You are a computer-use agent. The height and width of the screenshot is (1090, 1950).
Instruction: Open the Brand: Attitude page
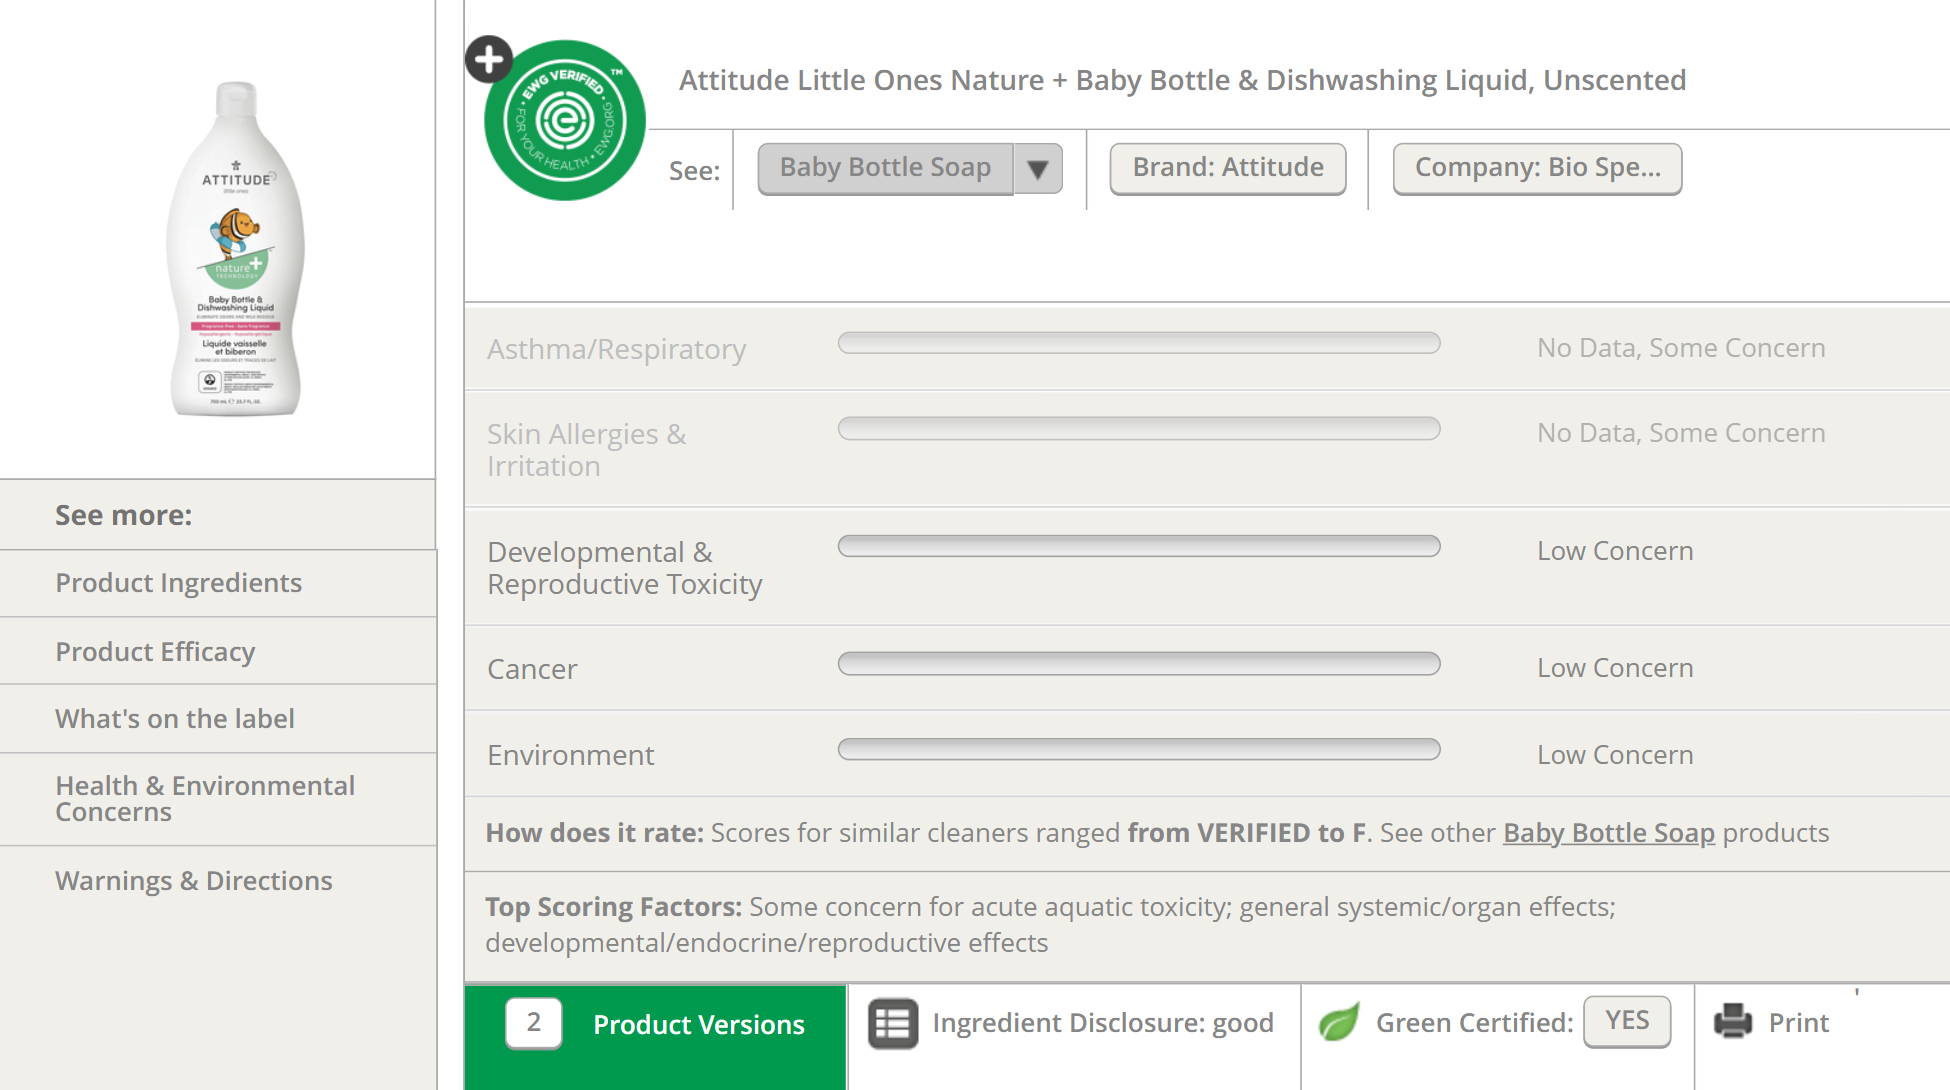1227,168
